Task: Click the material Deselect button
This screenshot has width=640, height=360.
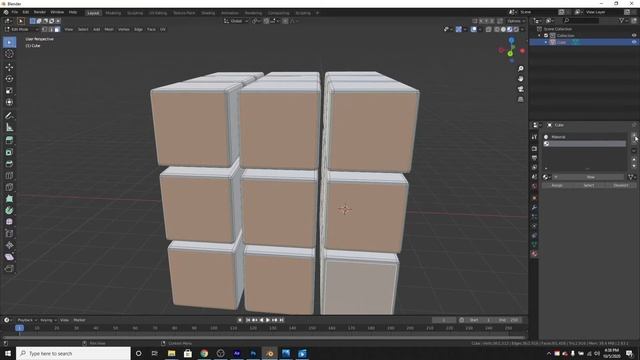Action: [621, 185]
